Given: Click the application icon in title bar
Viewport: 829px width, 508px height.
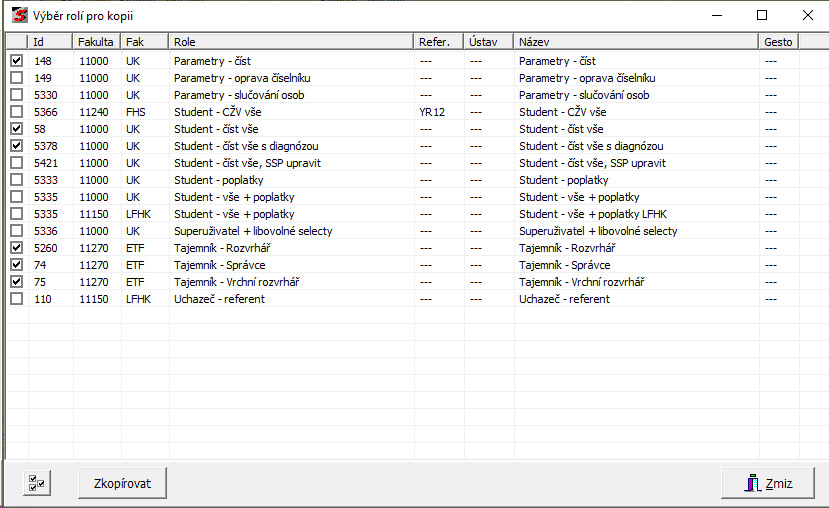Looking at the screenshot, I should click(18, 16).
